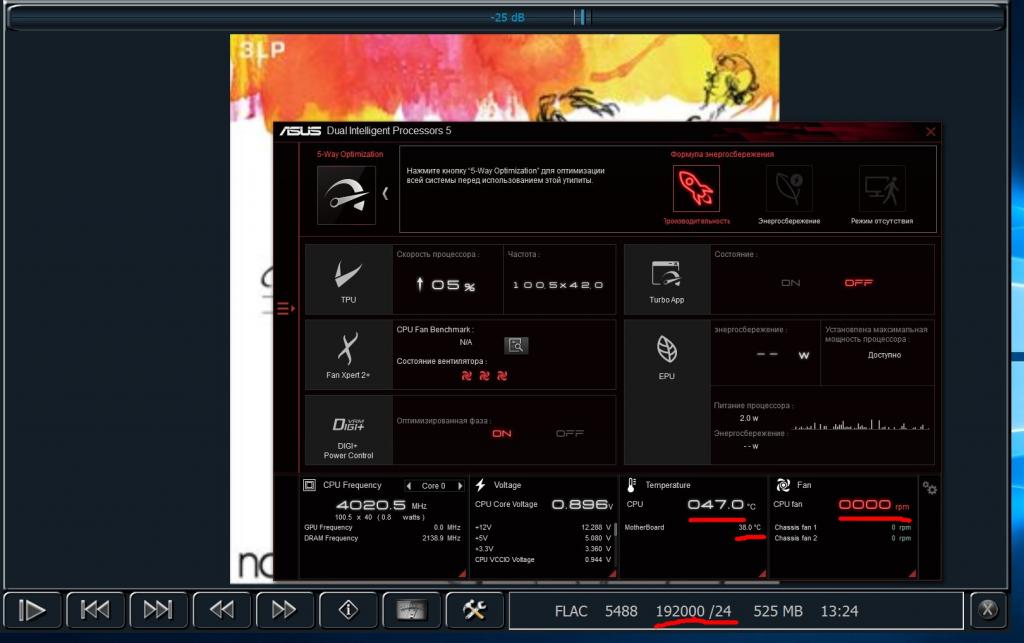This screenshot has width=1024, height=643.
Task: Click the Fan monitor icon
Action: pos(783,485)
